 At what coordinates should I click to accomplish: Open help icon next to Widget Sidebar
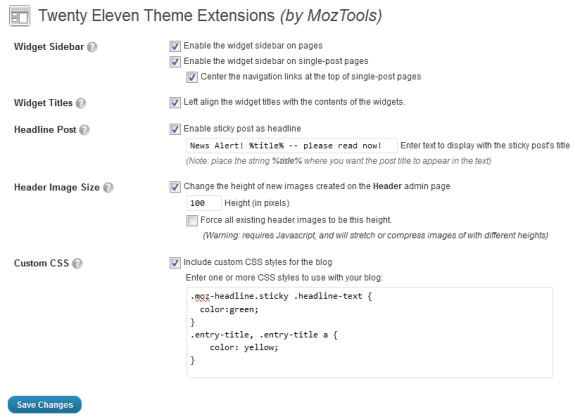[92, 47]
